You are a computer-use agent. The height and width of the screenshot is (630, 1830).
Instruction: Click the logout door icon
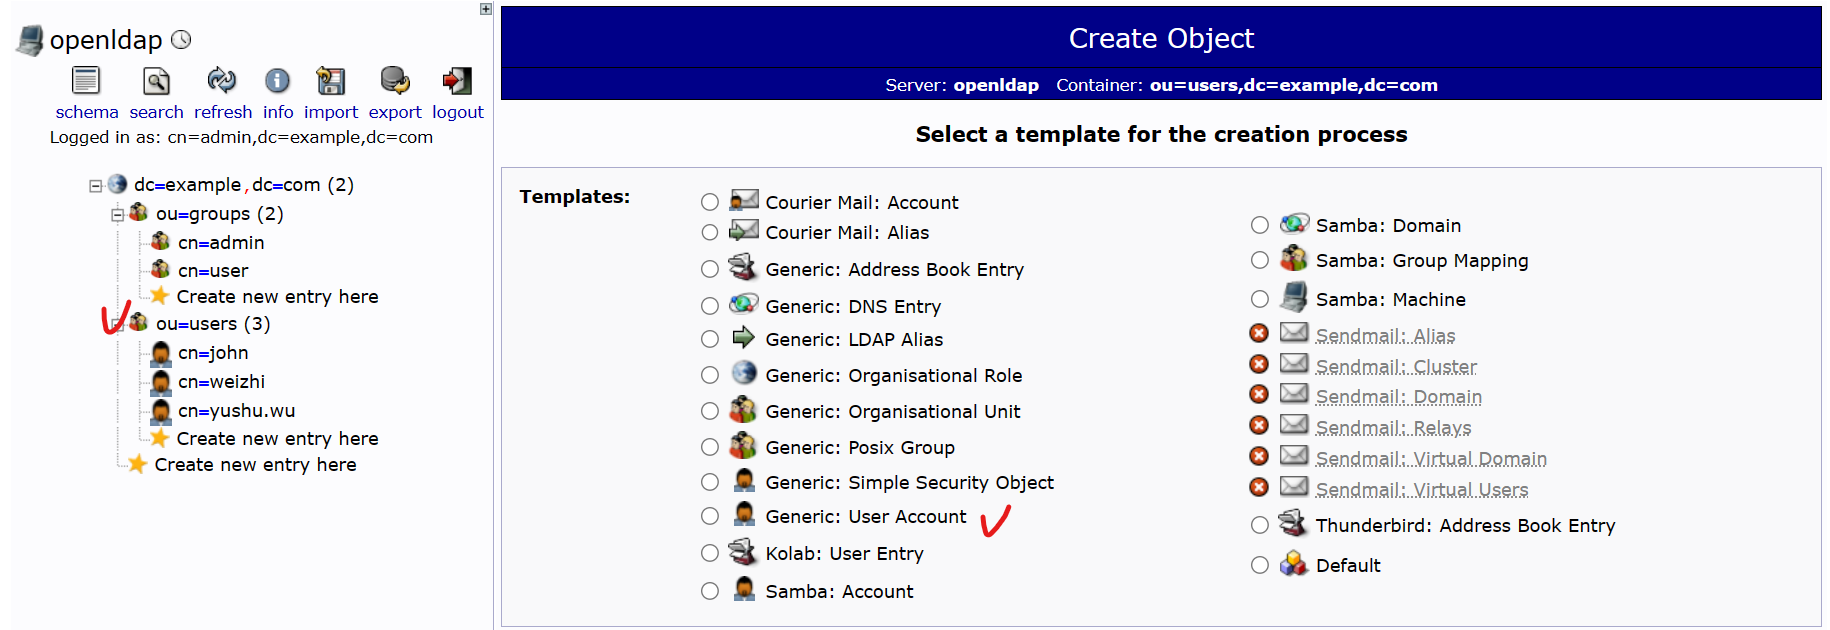(x=457, y=80)
